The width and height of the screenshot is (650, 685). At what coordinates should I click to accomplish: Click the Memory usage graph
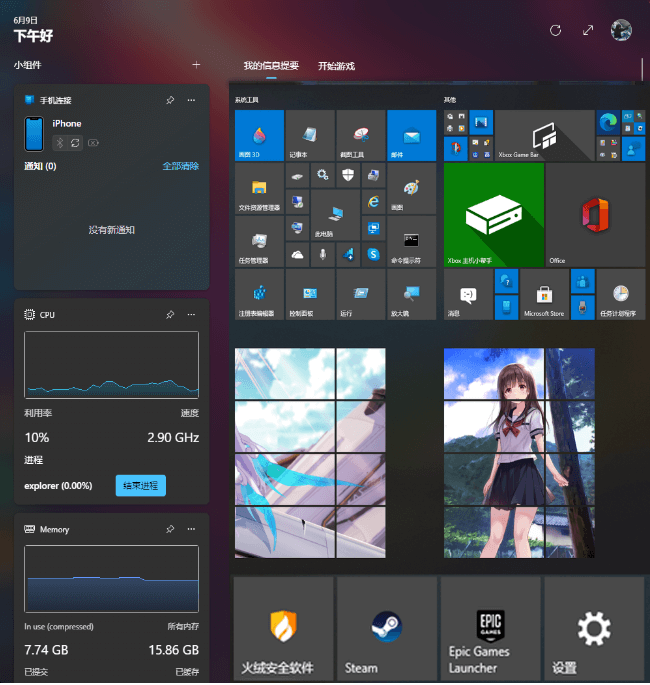click(x=111, y=579)
